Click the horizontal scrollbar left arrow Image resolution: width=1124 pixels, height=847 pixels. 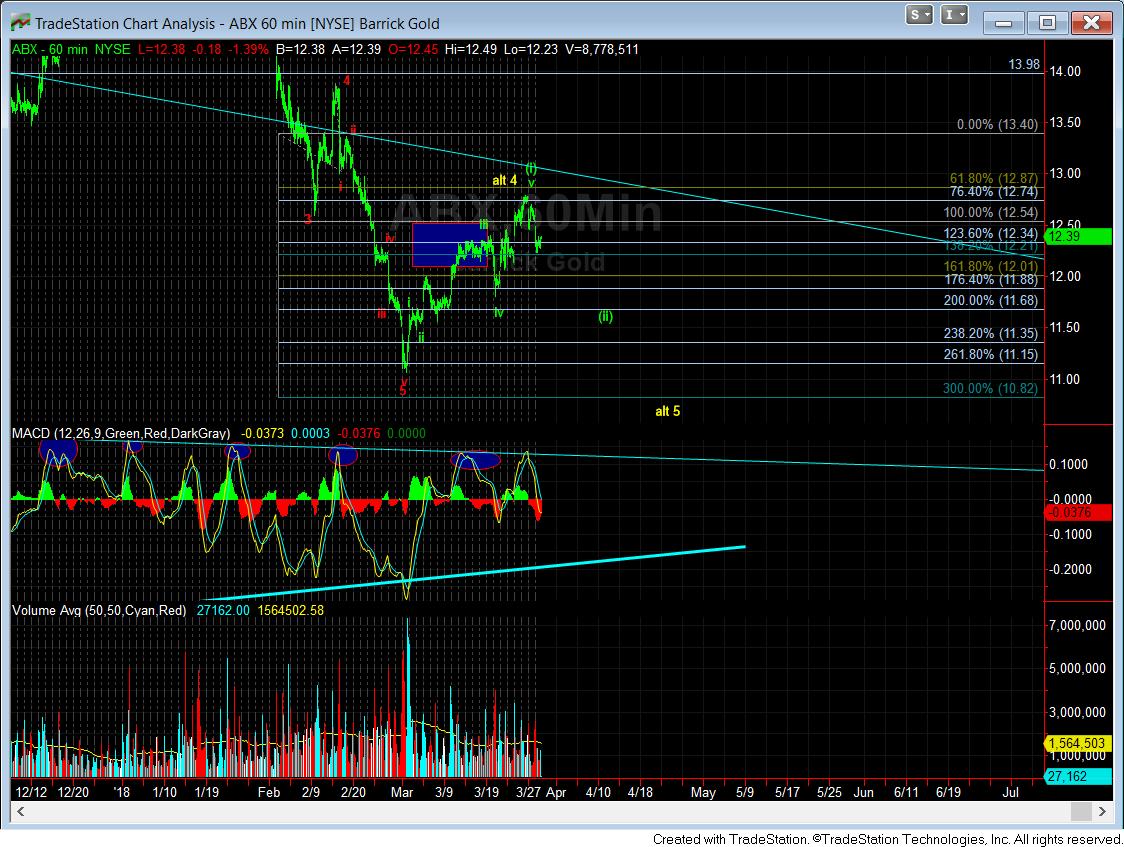coord(21,811)
